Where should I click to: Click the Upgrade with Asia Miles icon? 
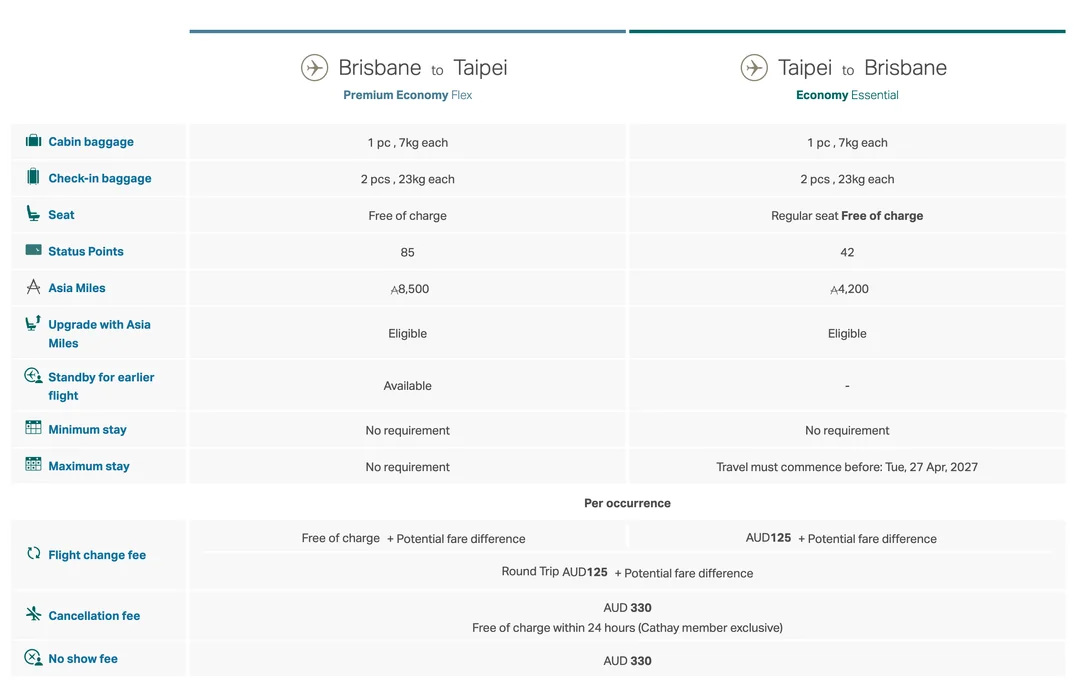pyautogui.click(x=33, y=324)
